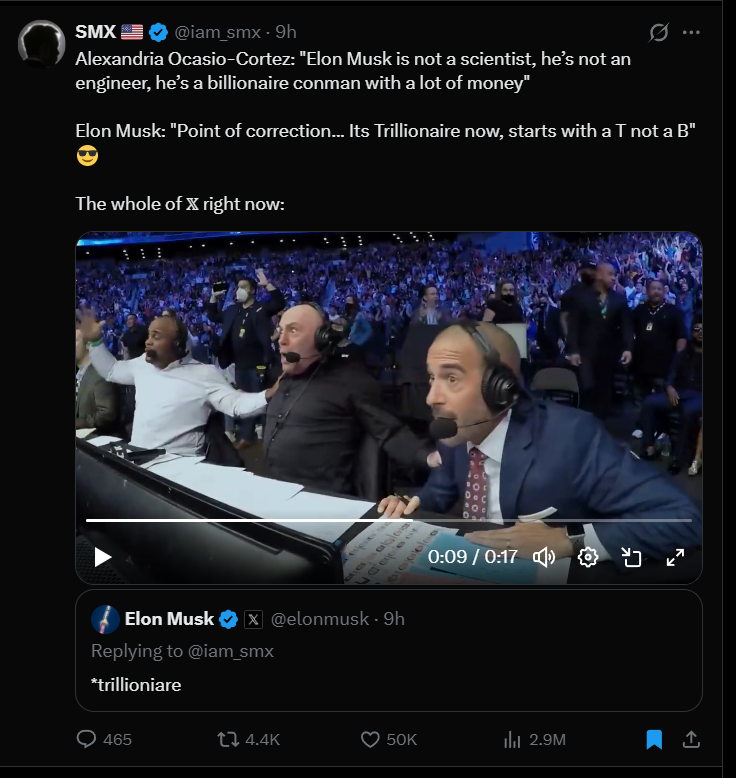Share the post via share icon
This screenshot has height=778, width=736.
(691, 739)
